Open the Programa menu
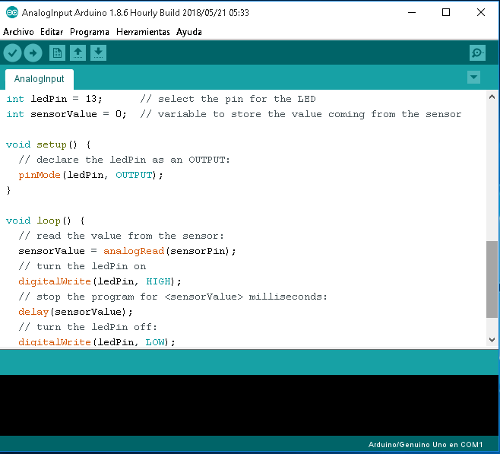 point(89,32)
